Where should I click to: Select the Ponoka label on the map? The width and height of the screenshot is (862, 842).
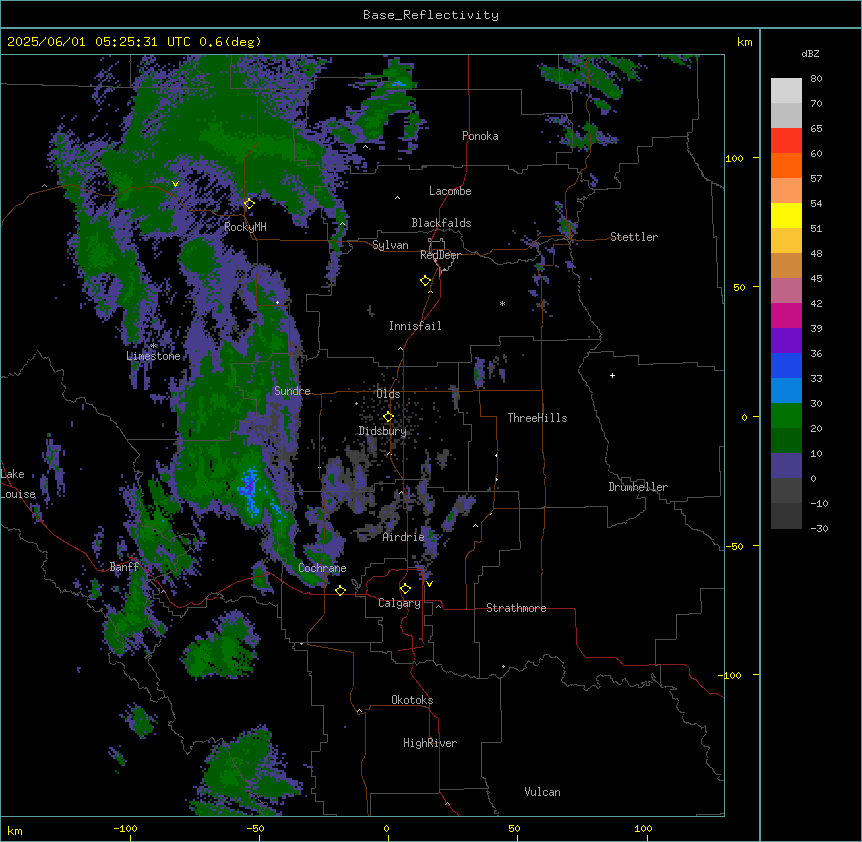coord(480,136)
